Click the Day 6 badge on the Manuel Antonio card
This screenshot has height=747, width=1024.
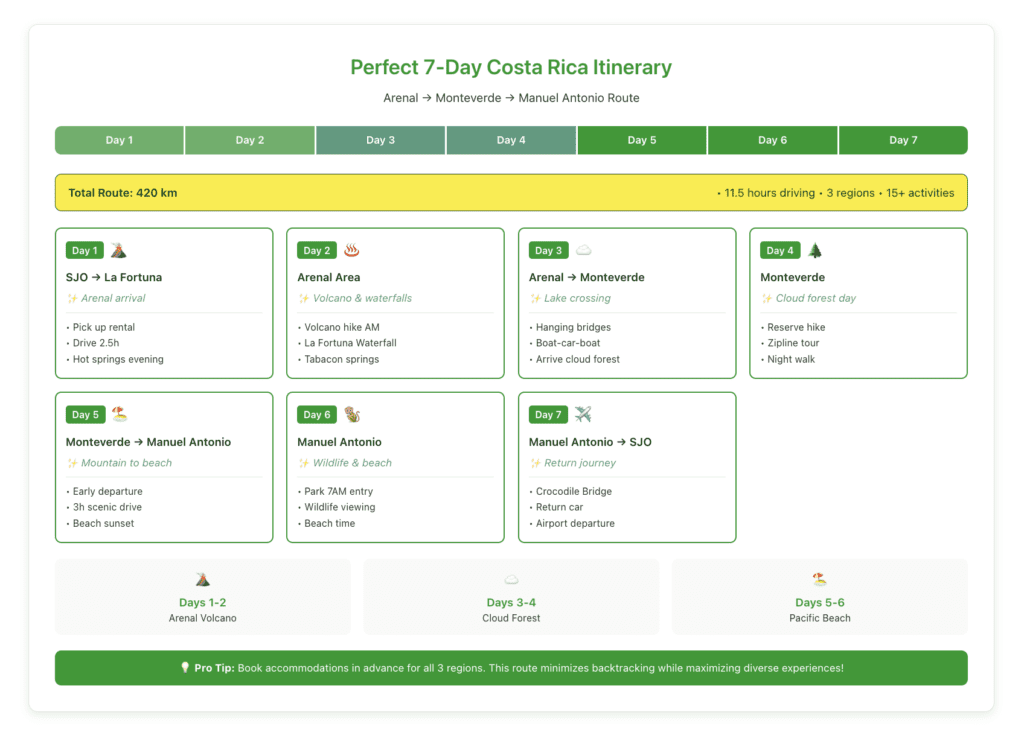pyautogui.click(x=316, y=414)
